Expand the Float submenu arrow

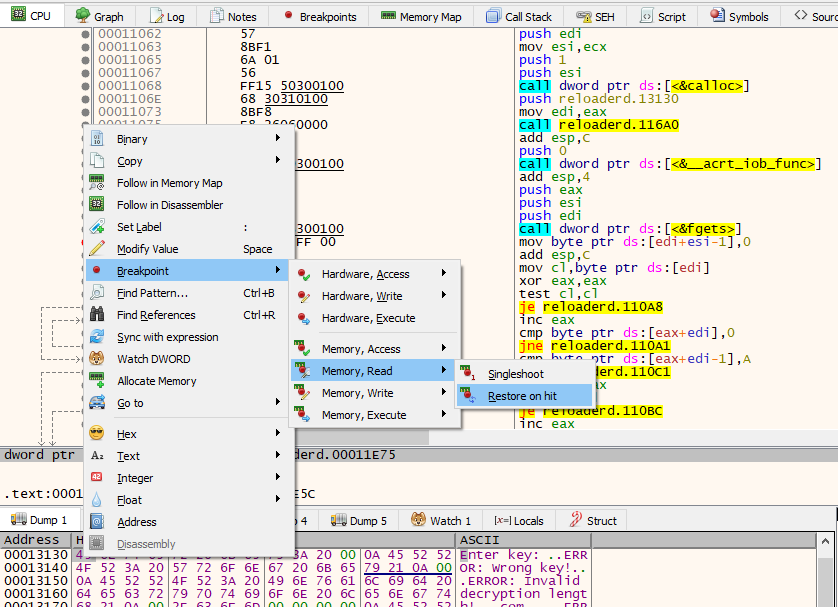click(278, 499)
